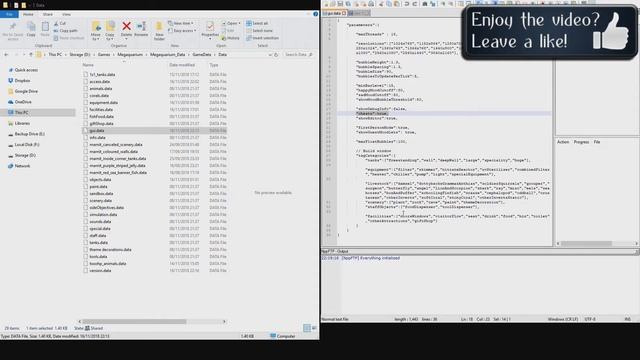Go up one folder level arrow
The image size is (640, 360).
point(31,54)
